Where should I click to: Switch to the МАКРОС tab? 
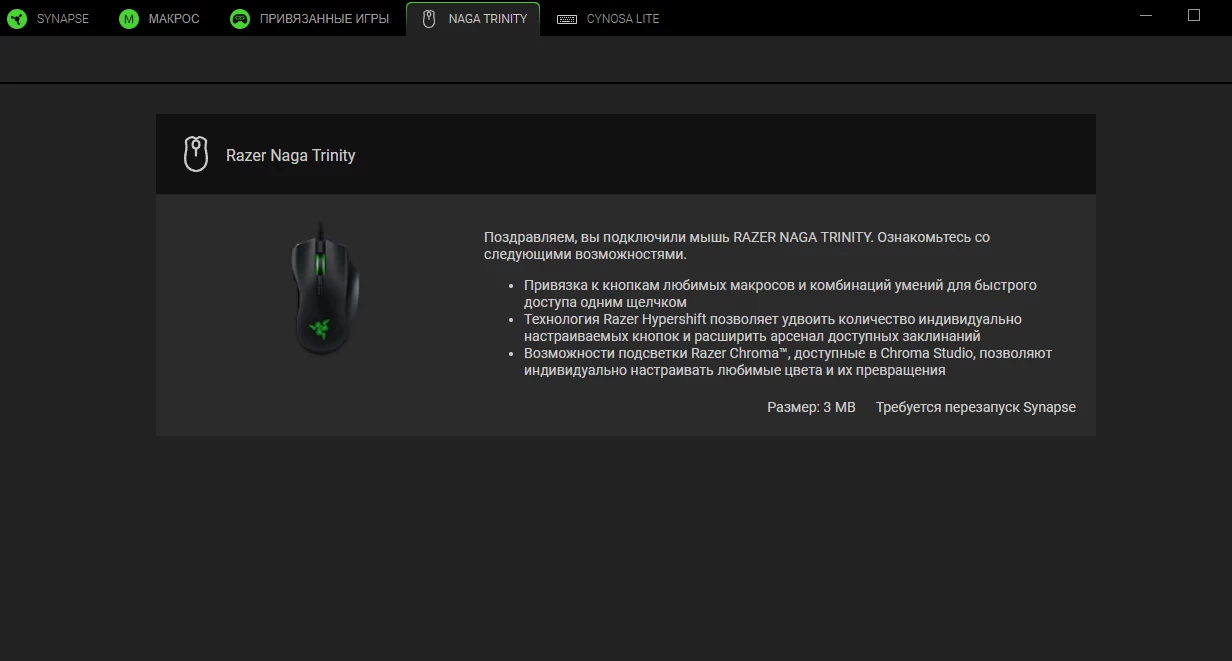coord(159,19)
